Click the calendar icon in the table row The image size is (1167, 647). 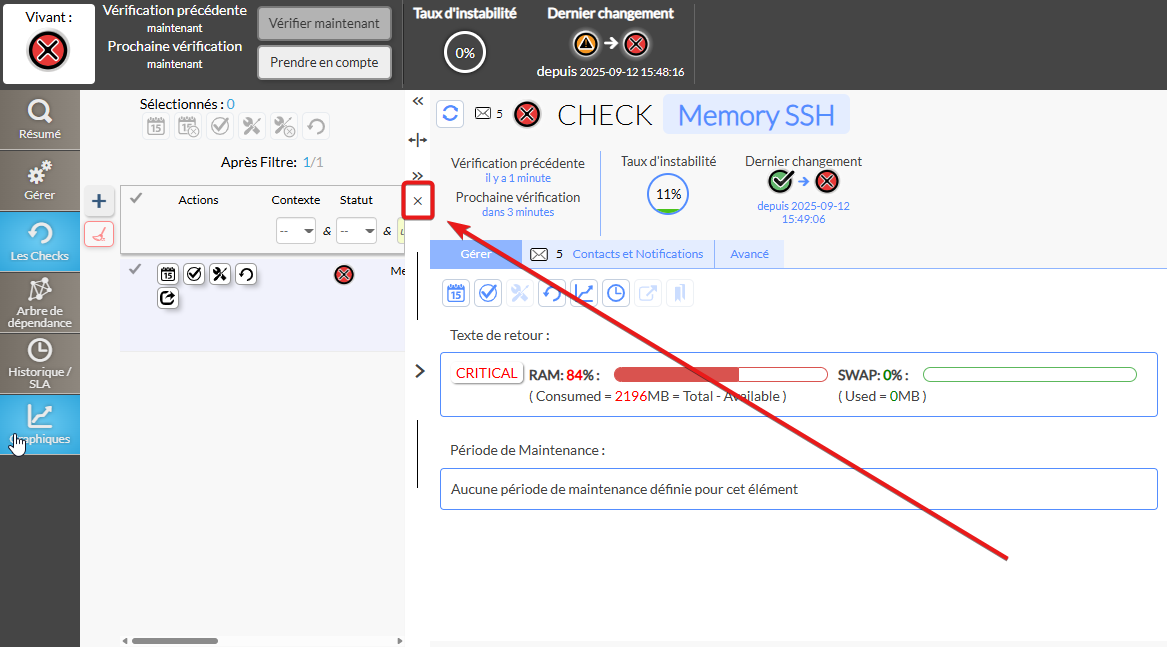point(168,274)
